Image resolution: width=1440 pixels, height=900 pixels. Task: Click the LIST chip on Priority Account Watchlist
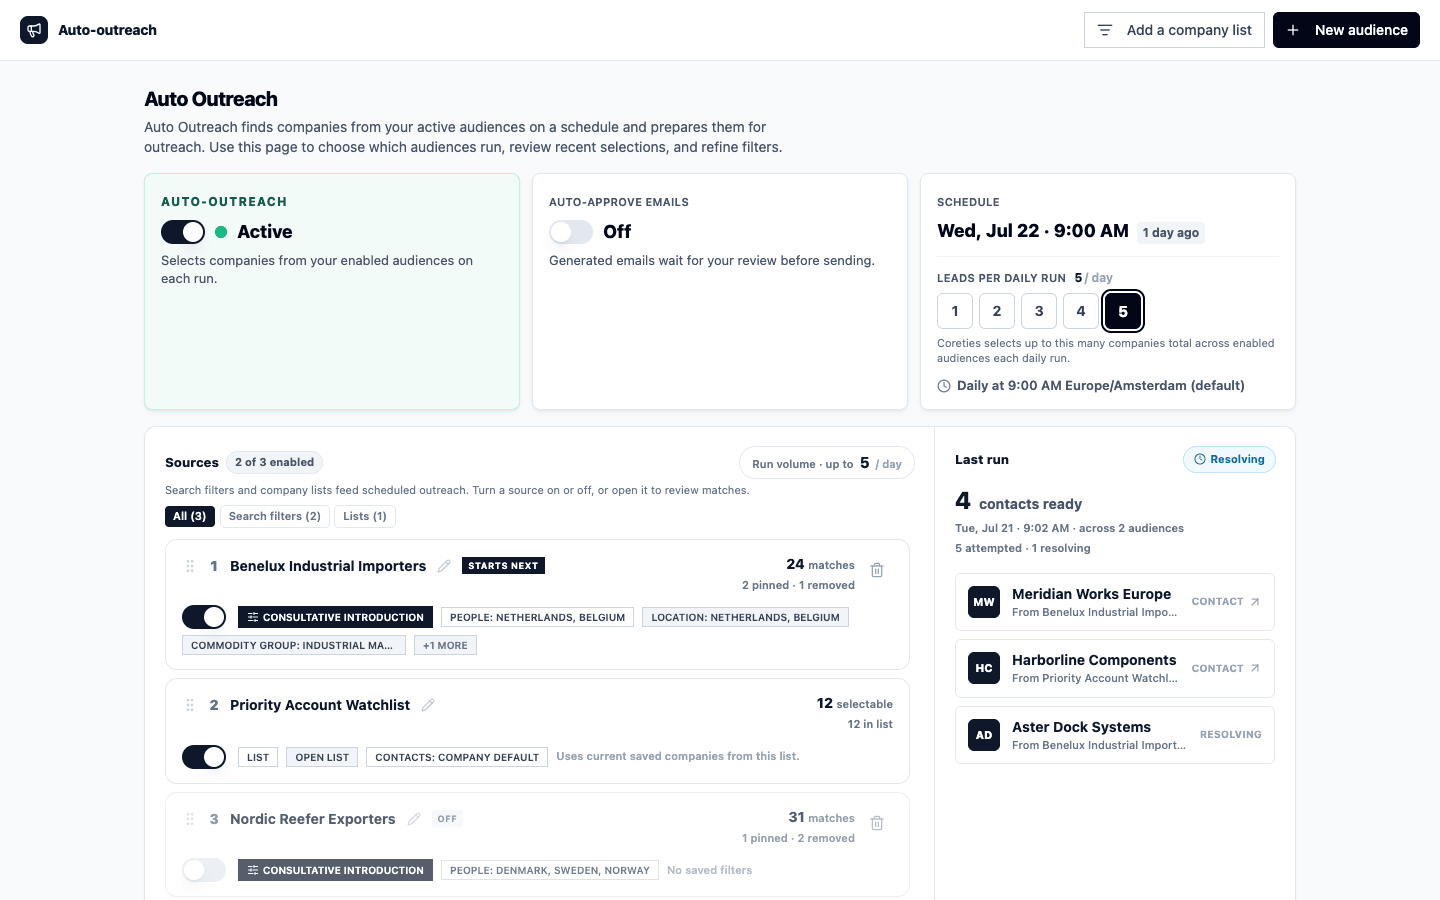pos(258,757)
